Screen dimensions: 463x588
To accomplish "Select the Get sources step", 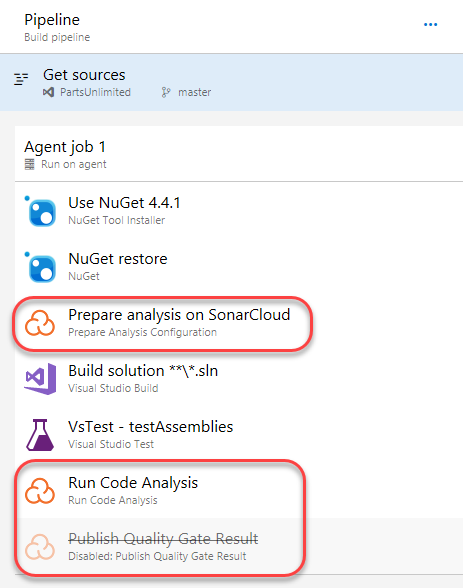I will coord(231,82).
